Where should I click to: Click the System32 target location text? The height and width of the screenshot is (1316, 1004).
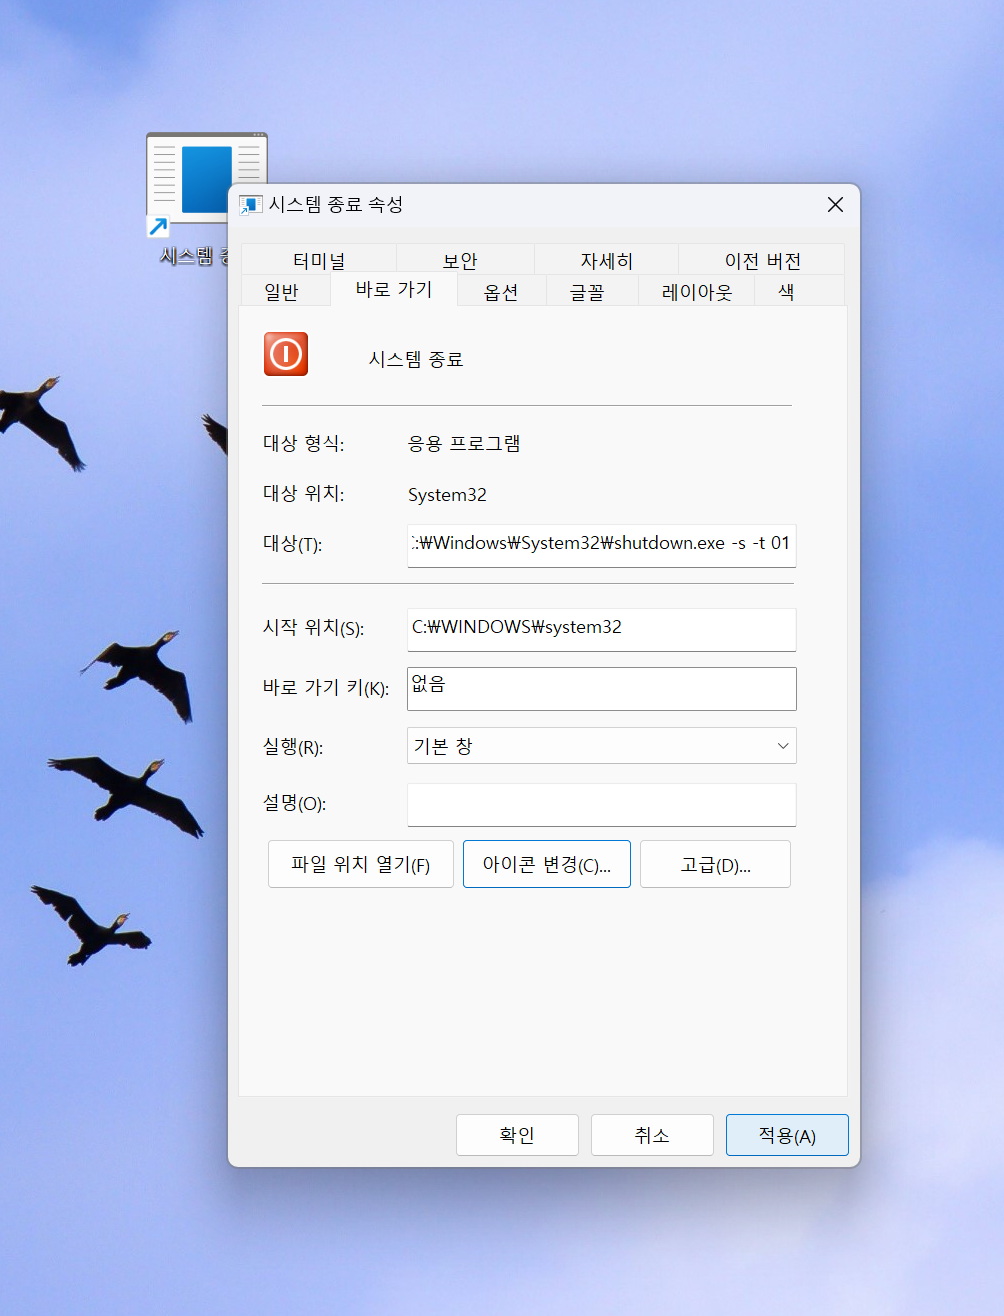click(x=447, y=495)
